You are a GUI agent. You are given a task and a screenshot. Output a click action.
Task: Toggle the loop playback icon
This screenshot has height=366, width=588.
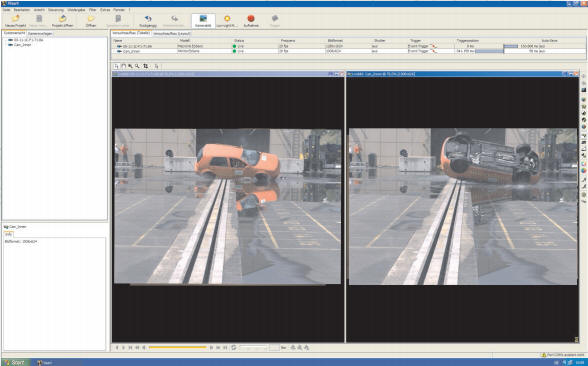coord(234,348)
